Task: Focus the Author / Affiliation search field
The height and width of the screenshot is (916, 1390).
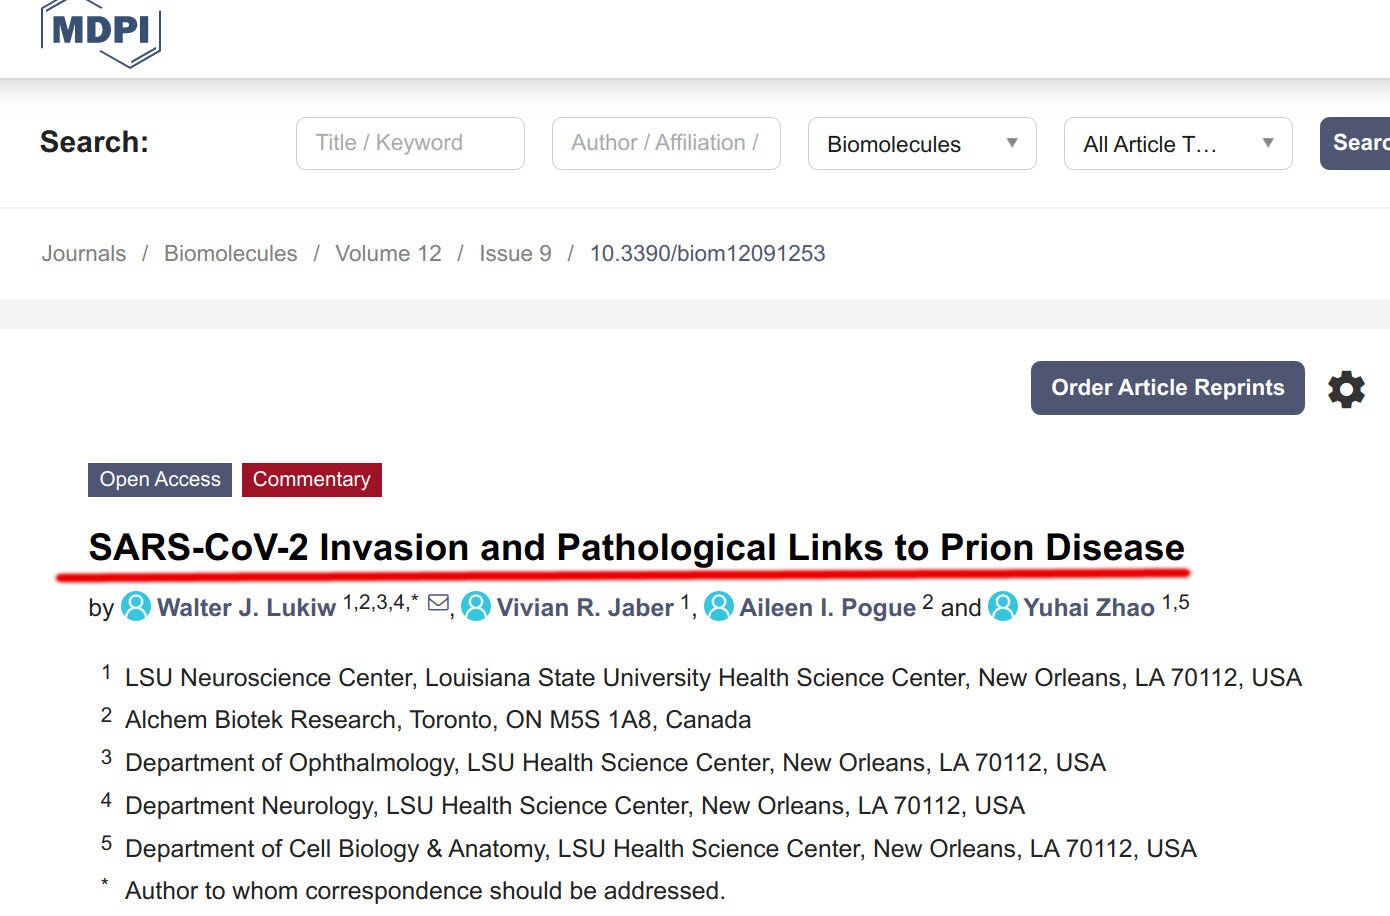Action: point(666,143)
